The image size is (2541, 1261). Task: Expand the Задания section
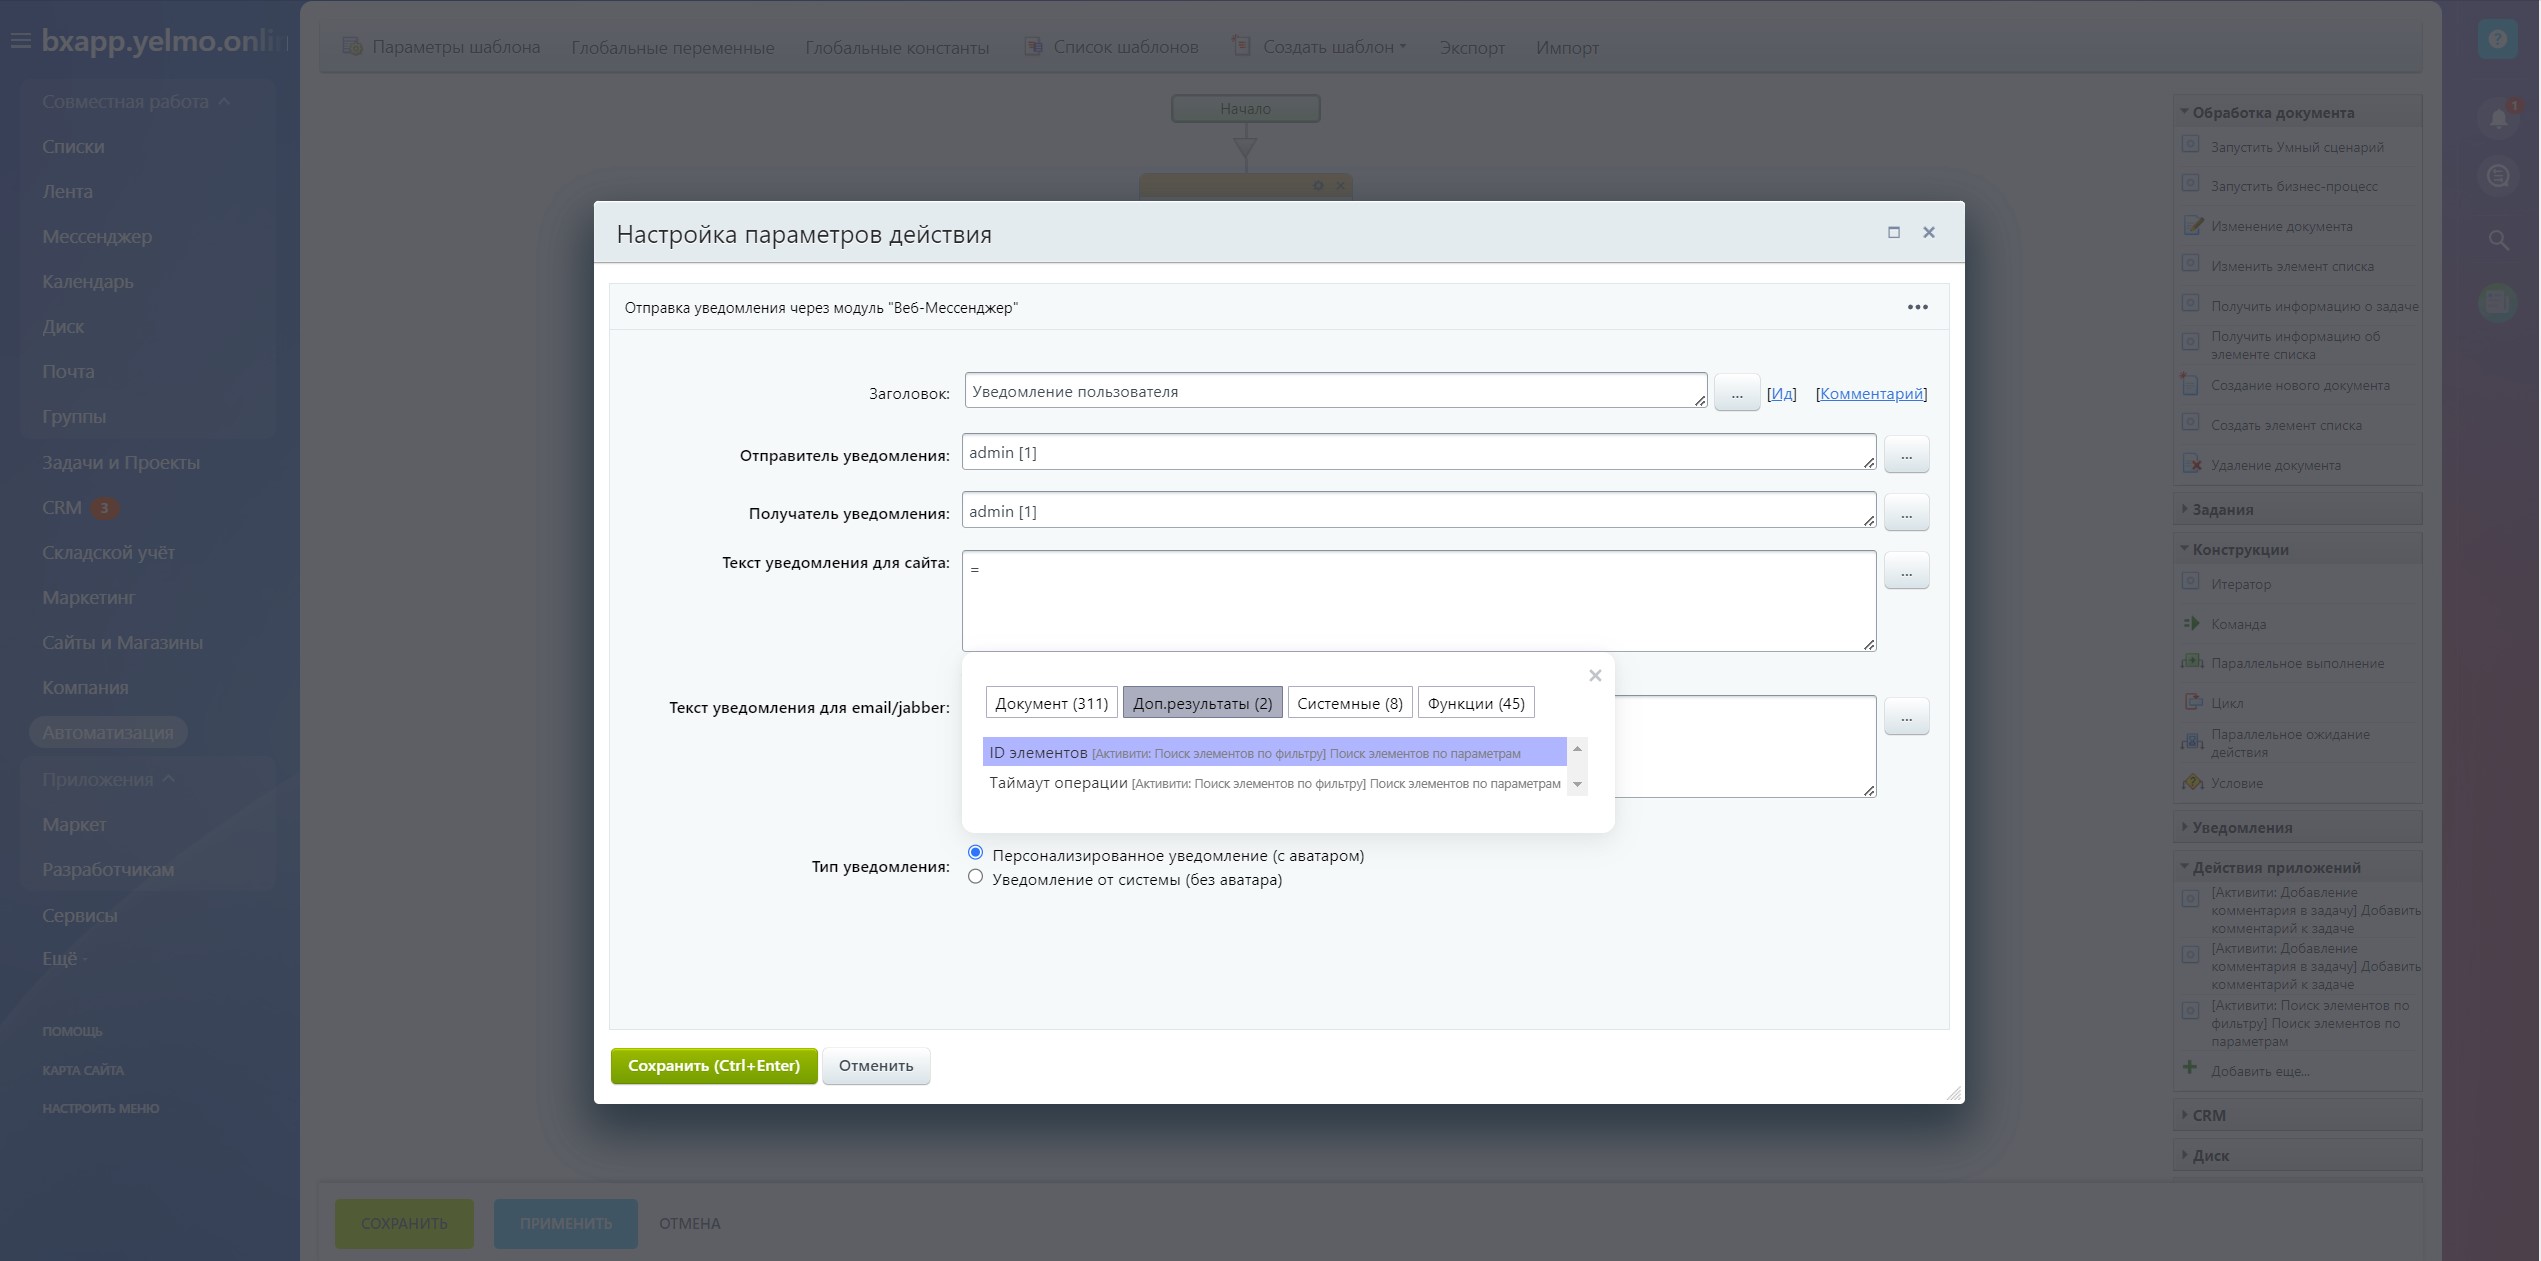(2222, 509)
